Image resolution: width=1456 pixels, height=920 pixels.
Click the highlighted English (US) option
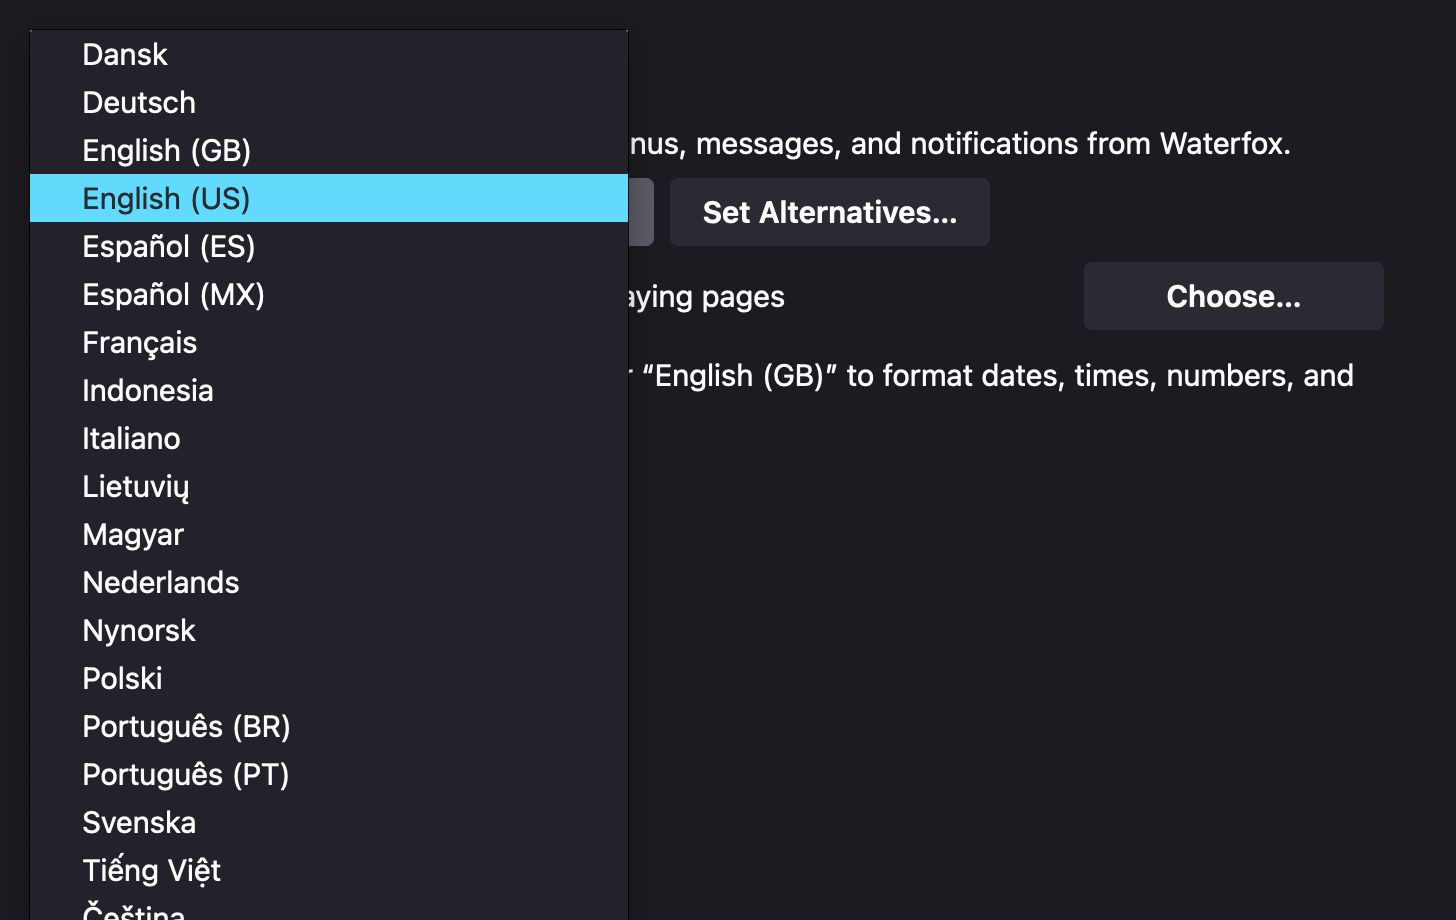pos(166,198)
